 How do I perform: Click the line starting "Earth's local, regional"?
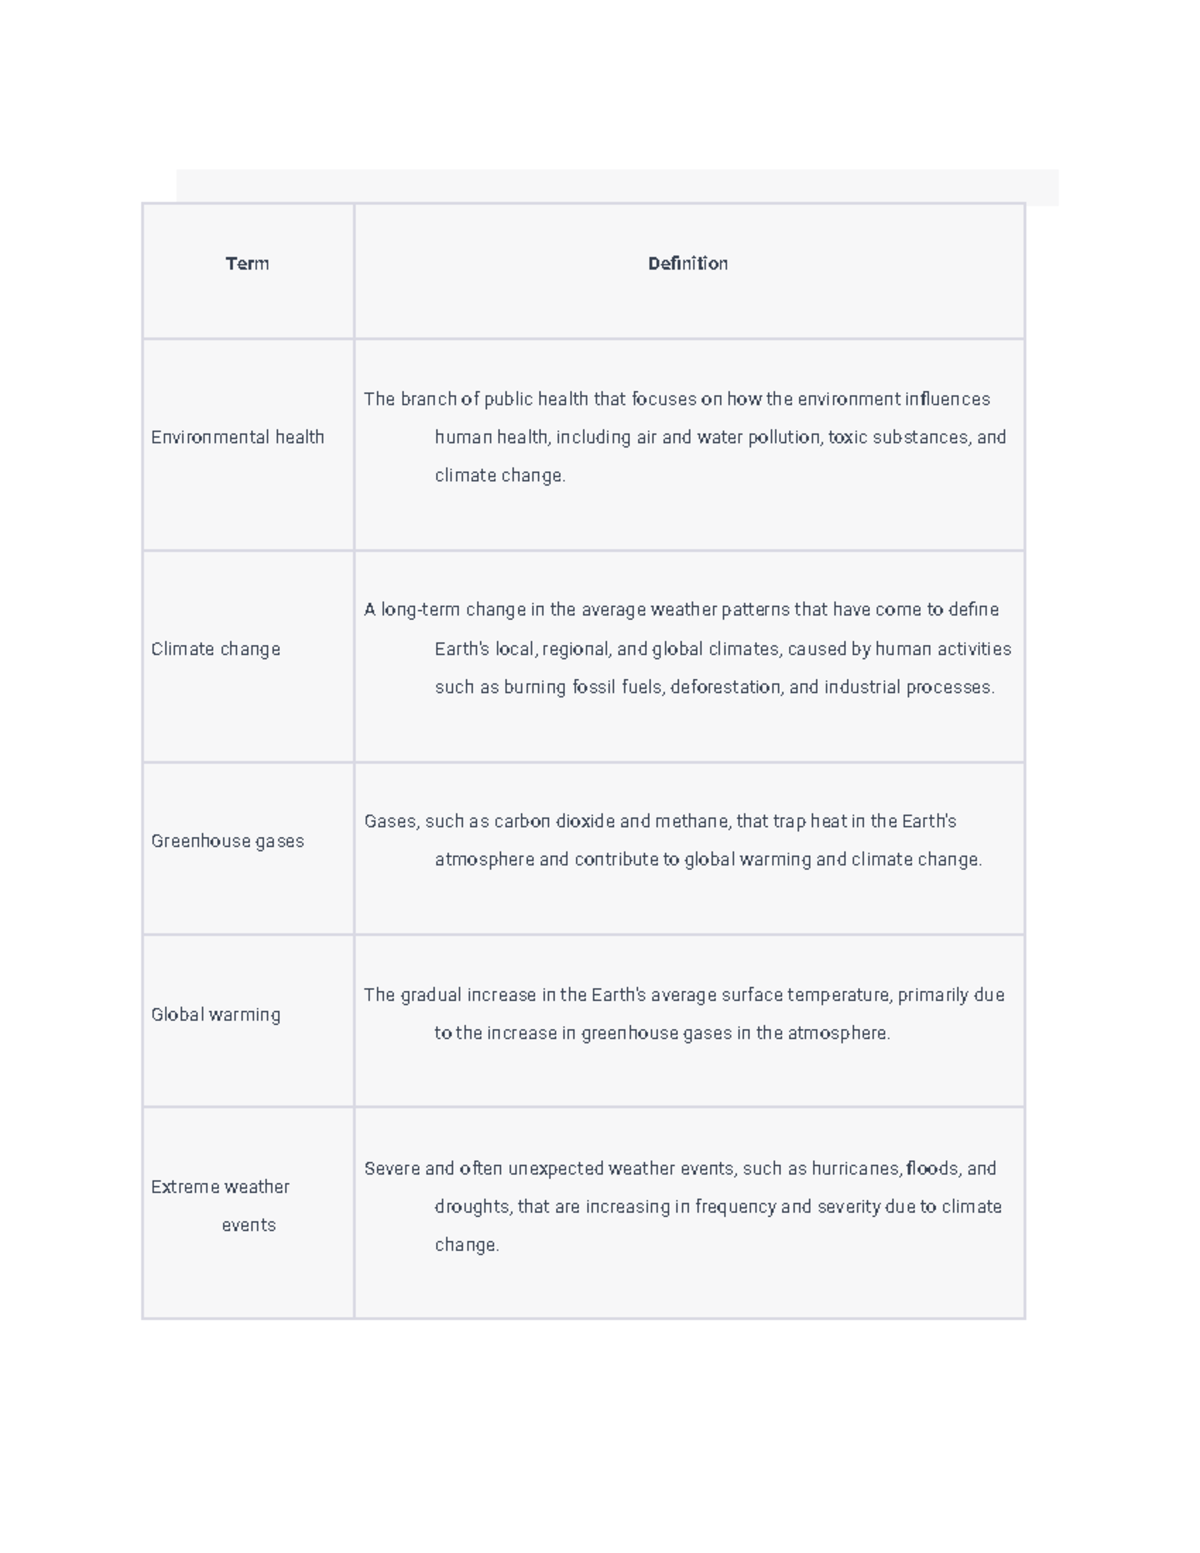point(723,649)
